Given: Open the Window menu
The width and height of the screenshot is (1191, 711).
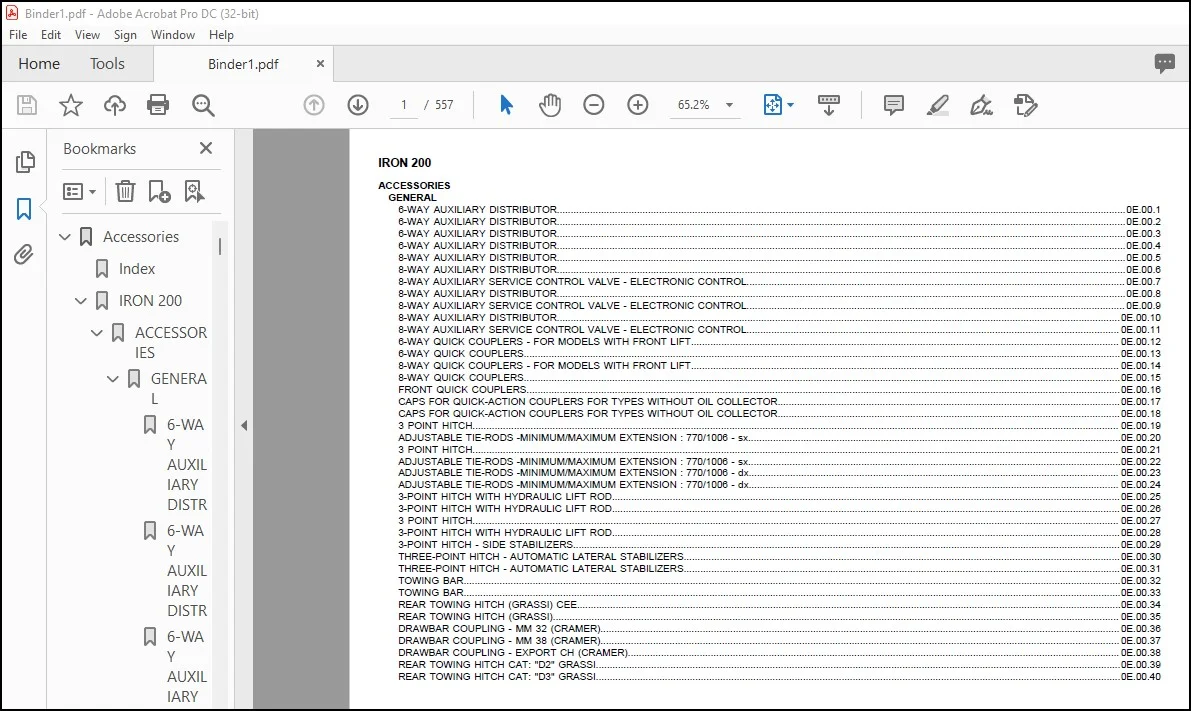Looking at the screenshot, I should click(x=172, y=35).
